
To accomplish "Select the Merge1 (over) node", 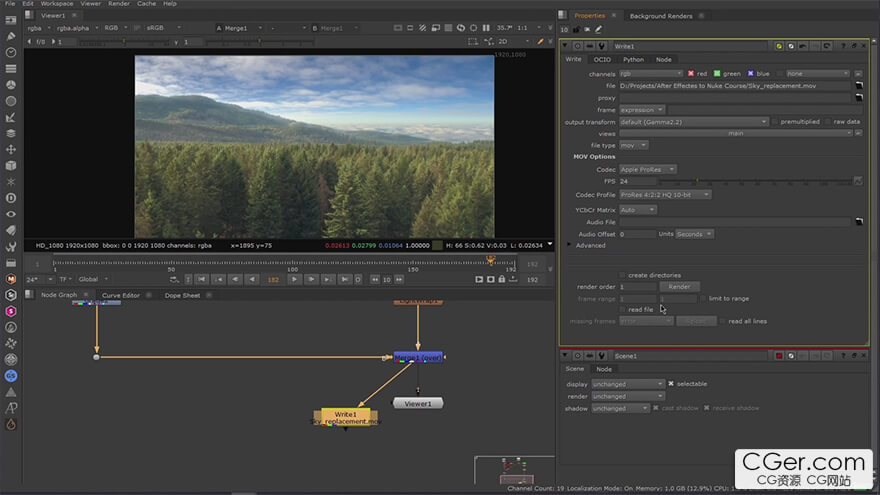I will [418, 357].
